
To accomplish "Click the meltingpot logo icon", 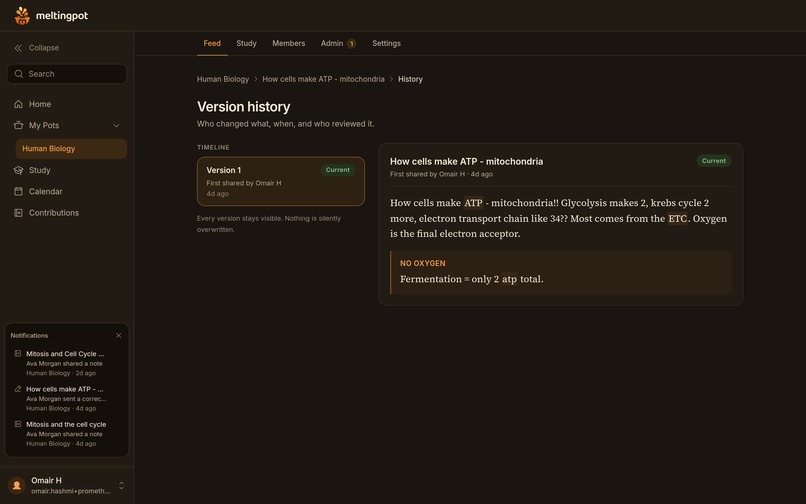I will 22,15.
